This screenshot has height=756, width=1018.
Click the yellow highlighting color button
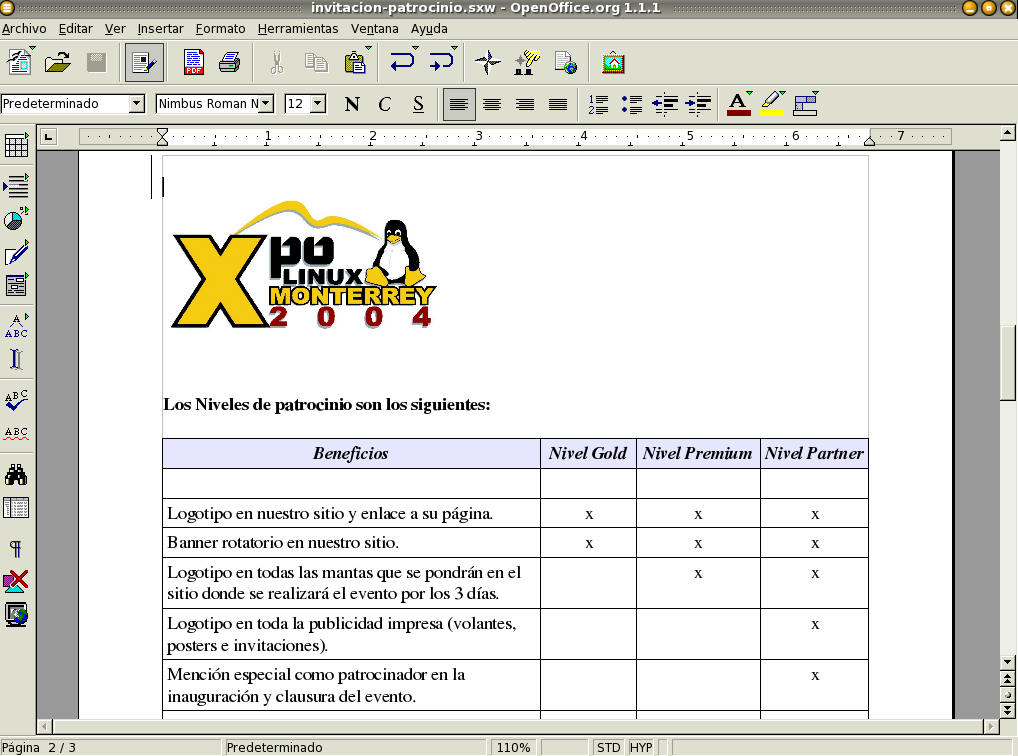771,104
